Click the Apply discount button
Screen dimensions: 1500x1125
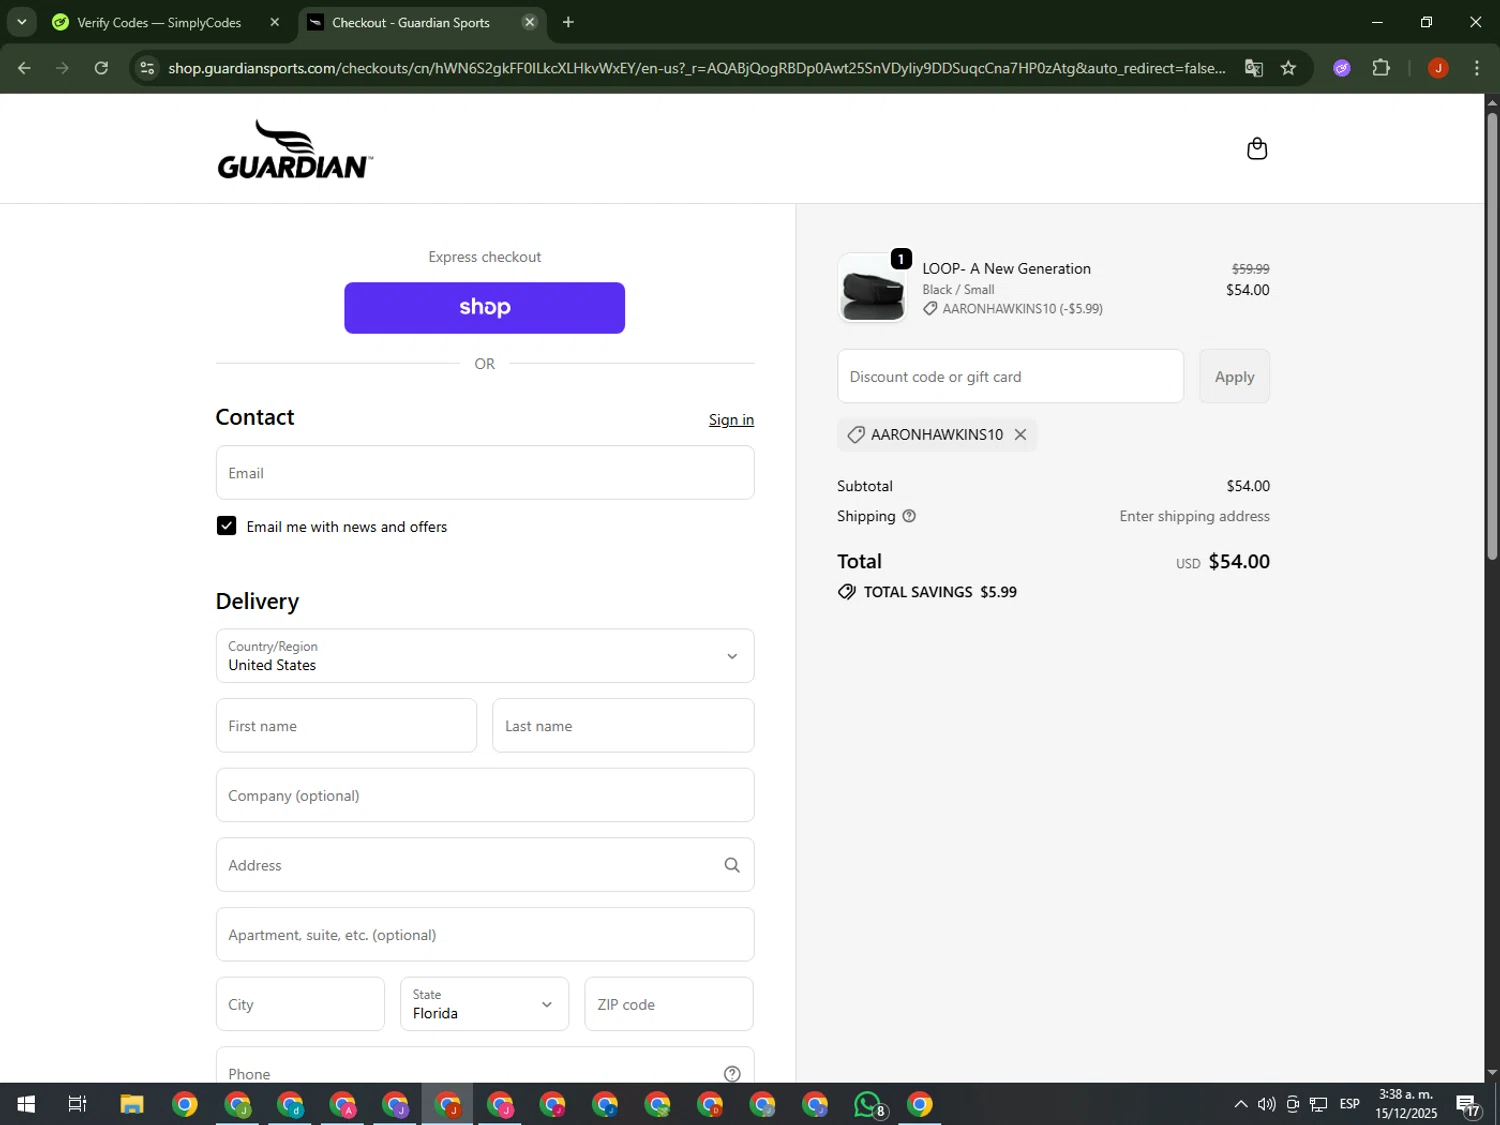click(1234, 377)
